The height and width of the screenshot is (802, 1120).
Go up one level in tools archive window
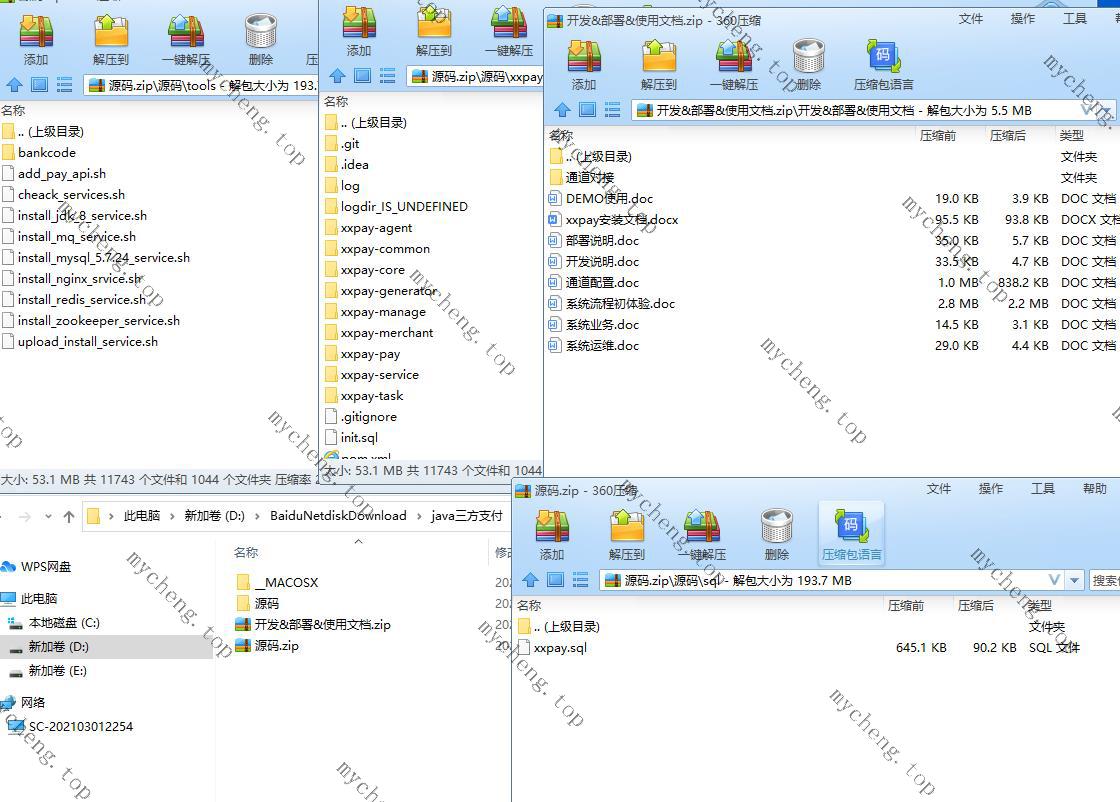15,85
